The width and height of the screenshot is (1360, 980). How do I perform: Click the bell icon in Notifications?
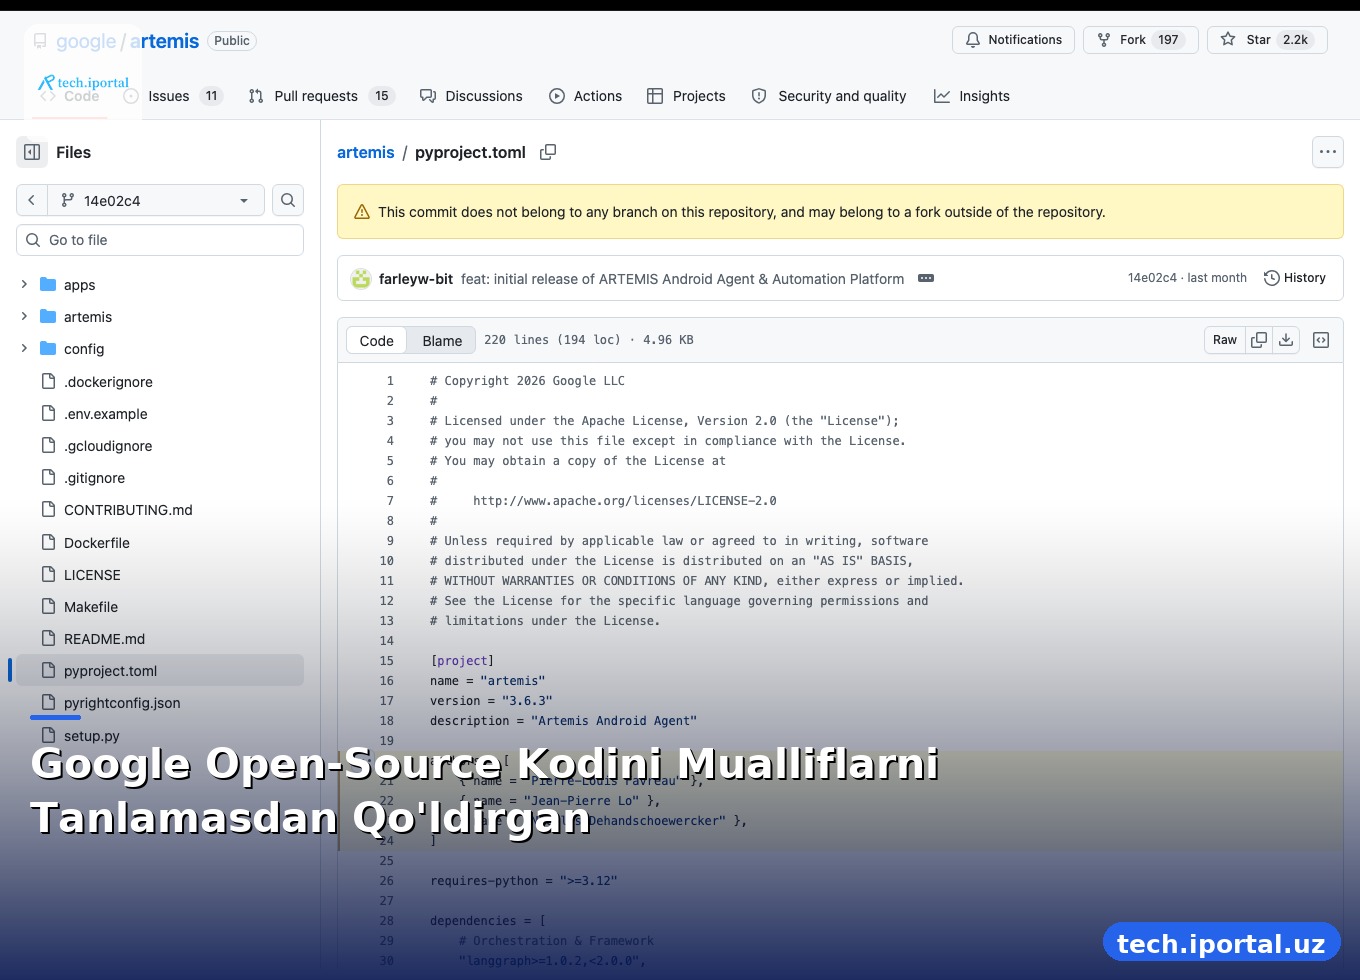973,40
